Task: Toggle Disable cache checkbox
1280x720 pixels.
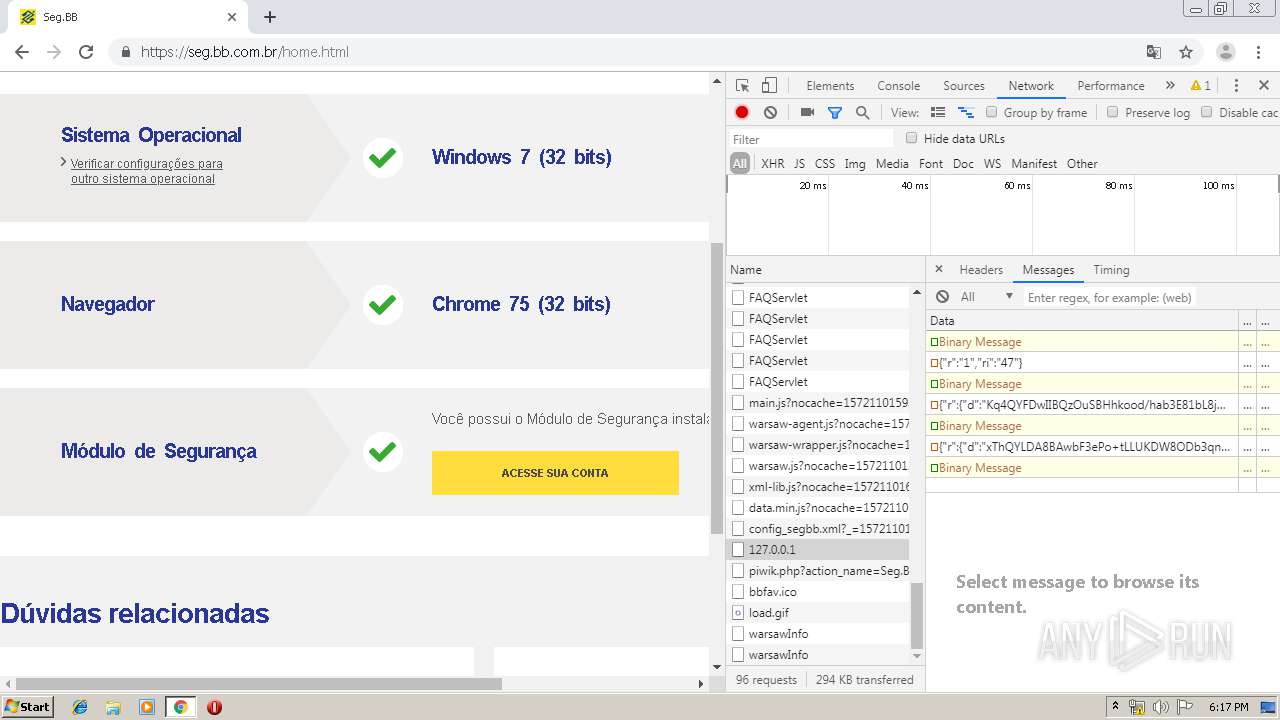Action: click(1206, 112)
